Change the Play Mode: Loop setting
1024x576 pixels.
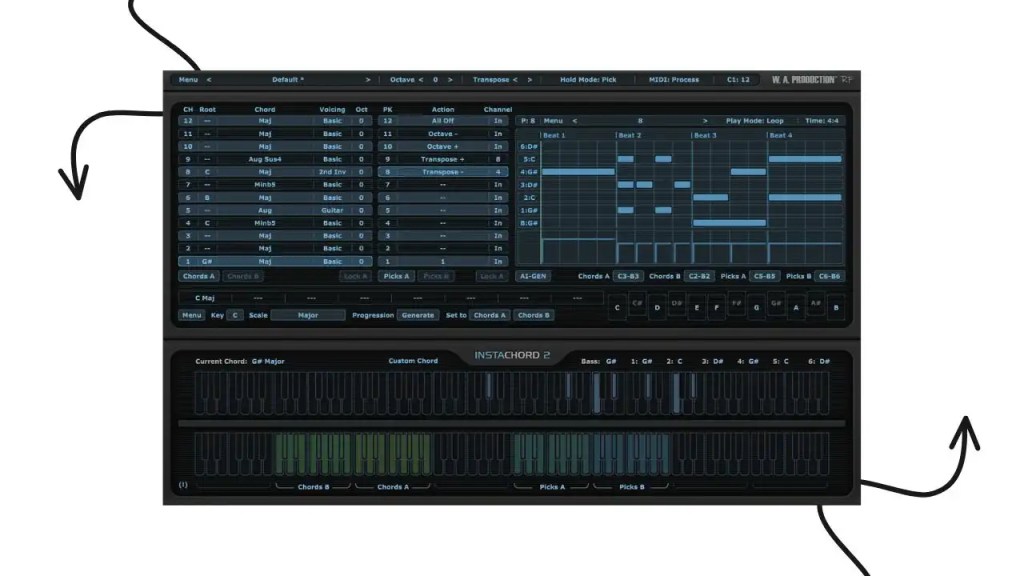754,121
